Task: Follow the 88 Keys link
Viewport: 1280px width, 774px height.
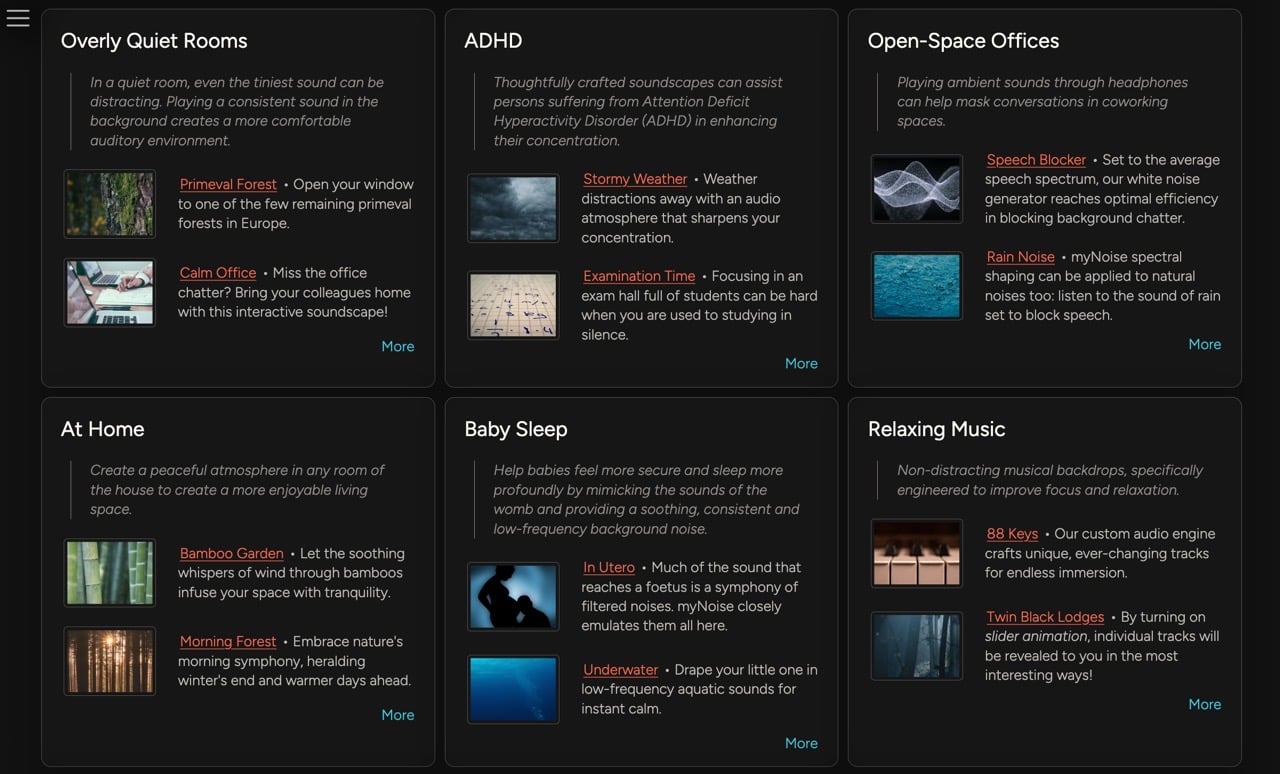Action: coord(1012,534)
